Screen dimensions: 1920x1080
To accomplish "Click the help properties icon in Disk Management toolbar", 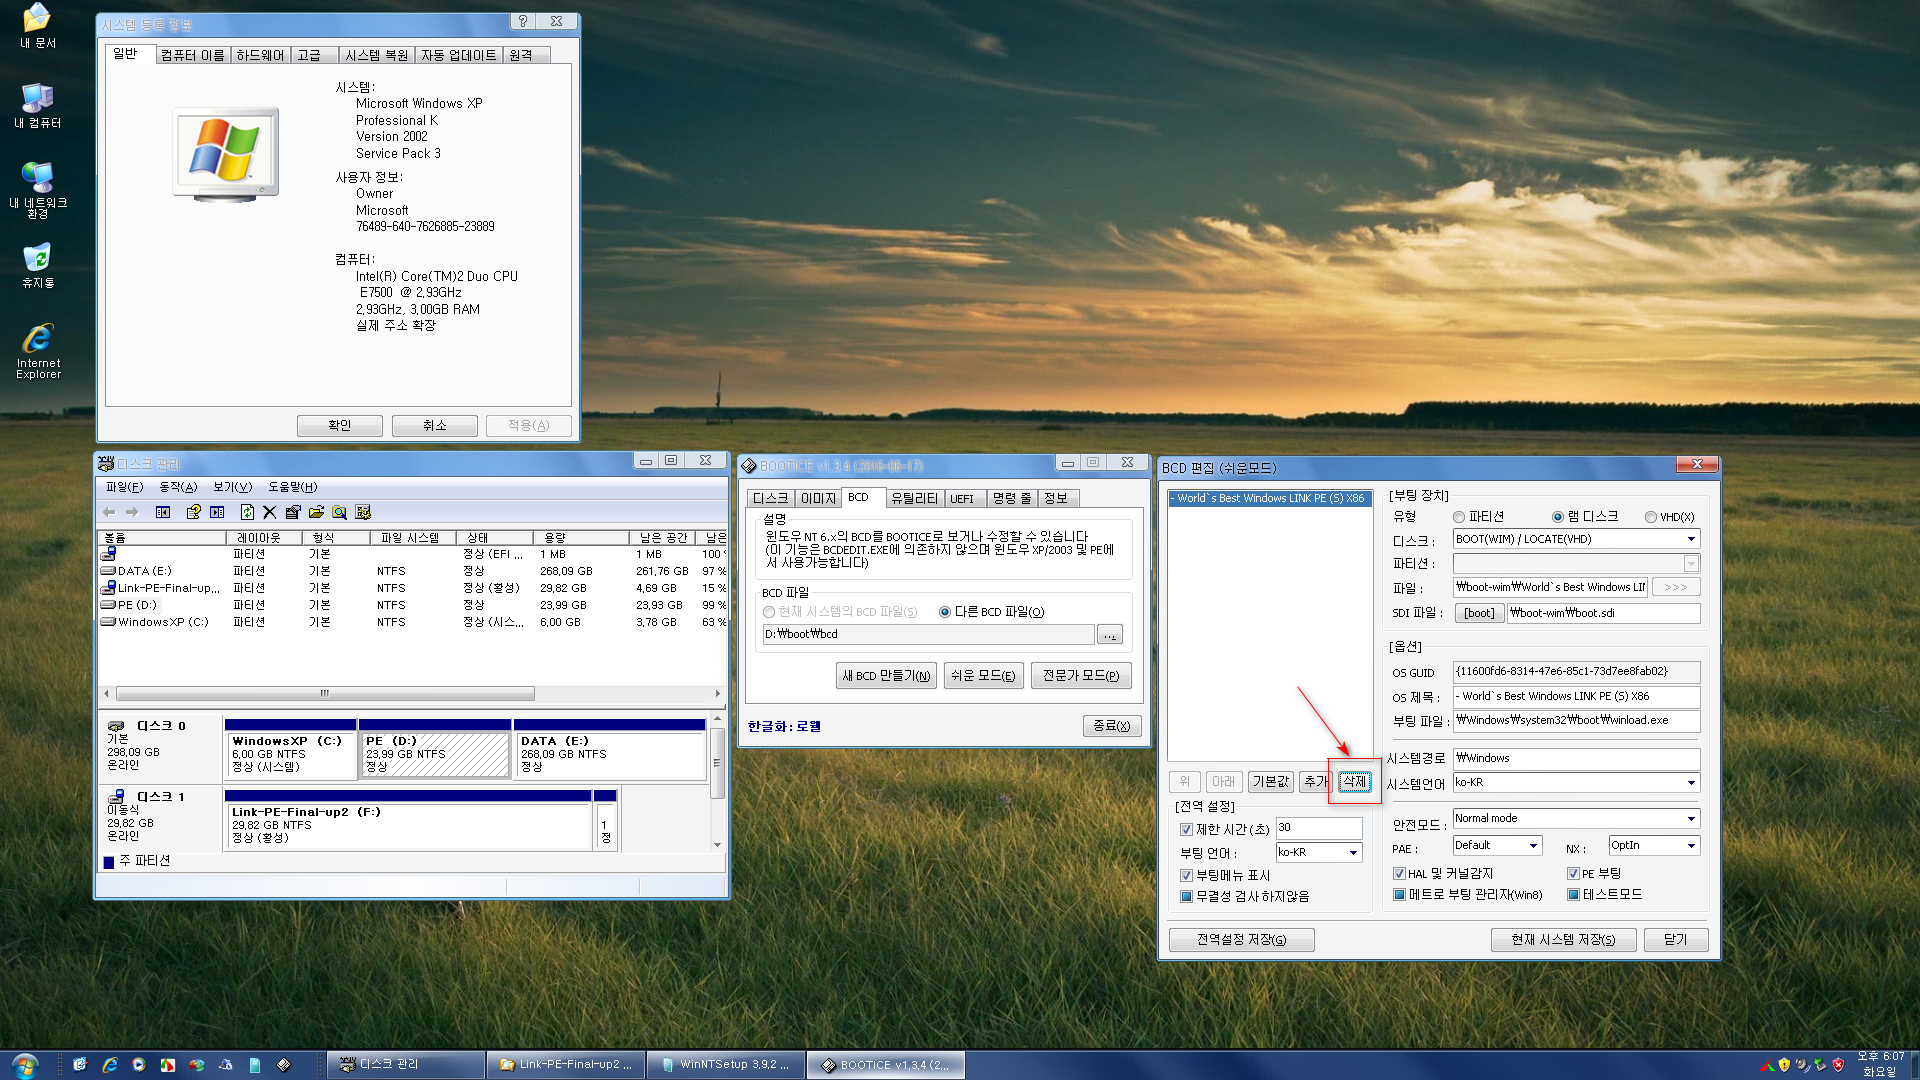I will coord(193,513).
